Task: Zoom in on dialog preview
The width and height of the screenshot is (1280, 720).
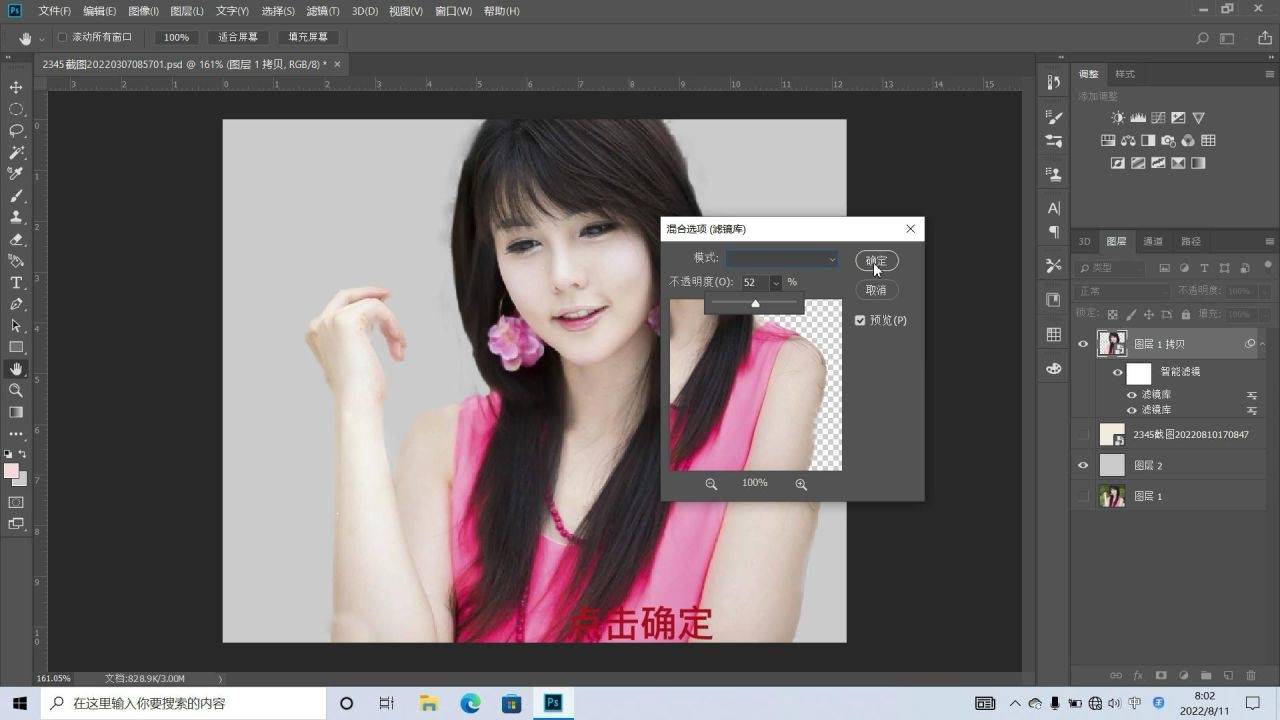Action: tap(801, 484)
